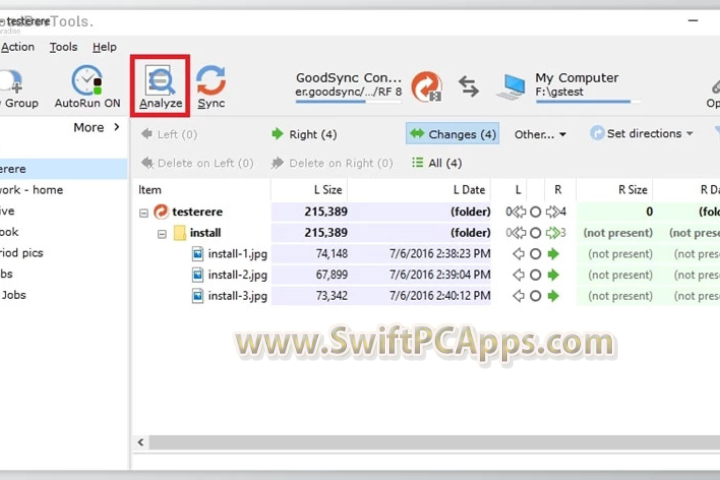The height and width of the screenshot is (480, 720).
Task: Set install-3.jpg direction to left arrow
Action: 518,296
